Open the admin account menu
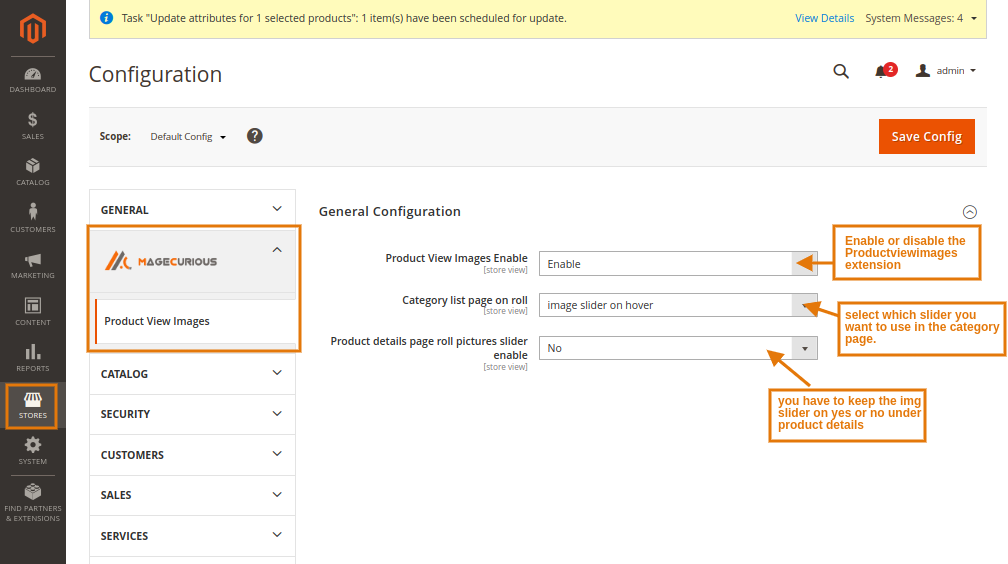Viewport: 1008px width, 564px height. [946, 71]
